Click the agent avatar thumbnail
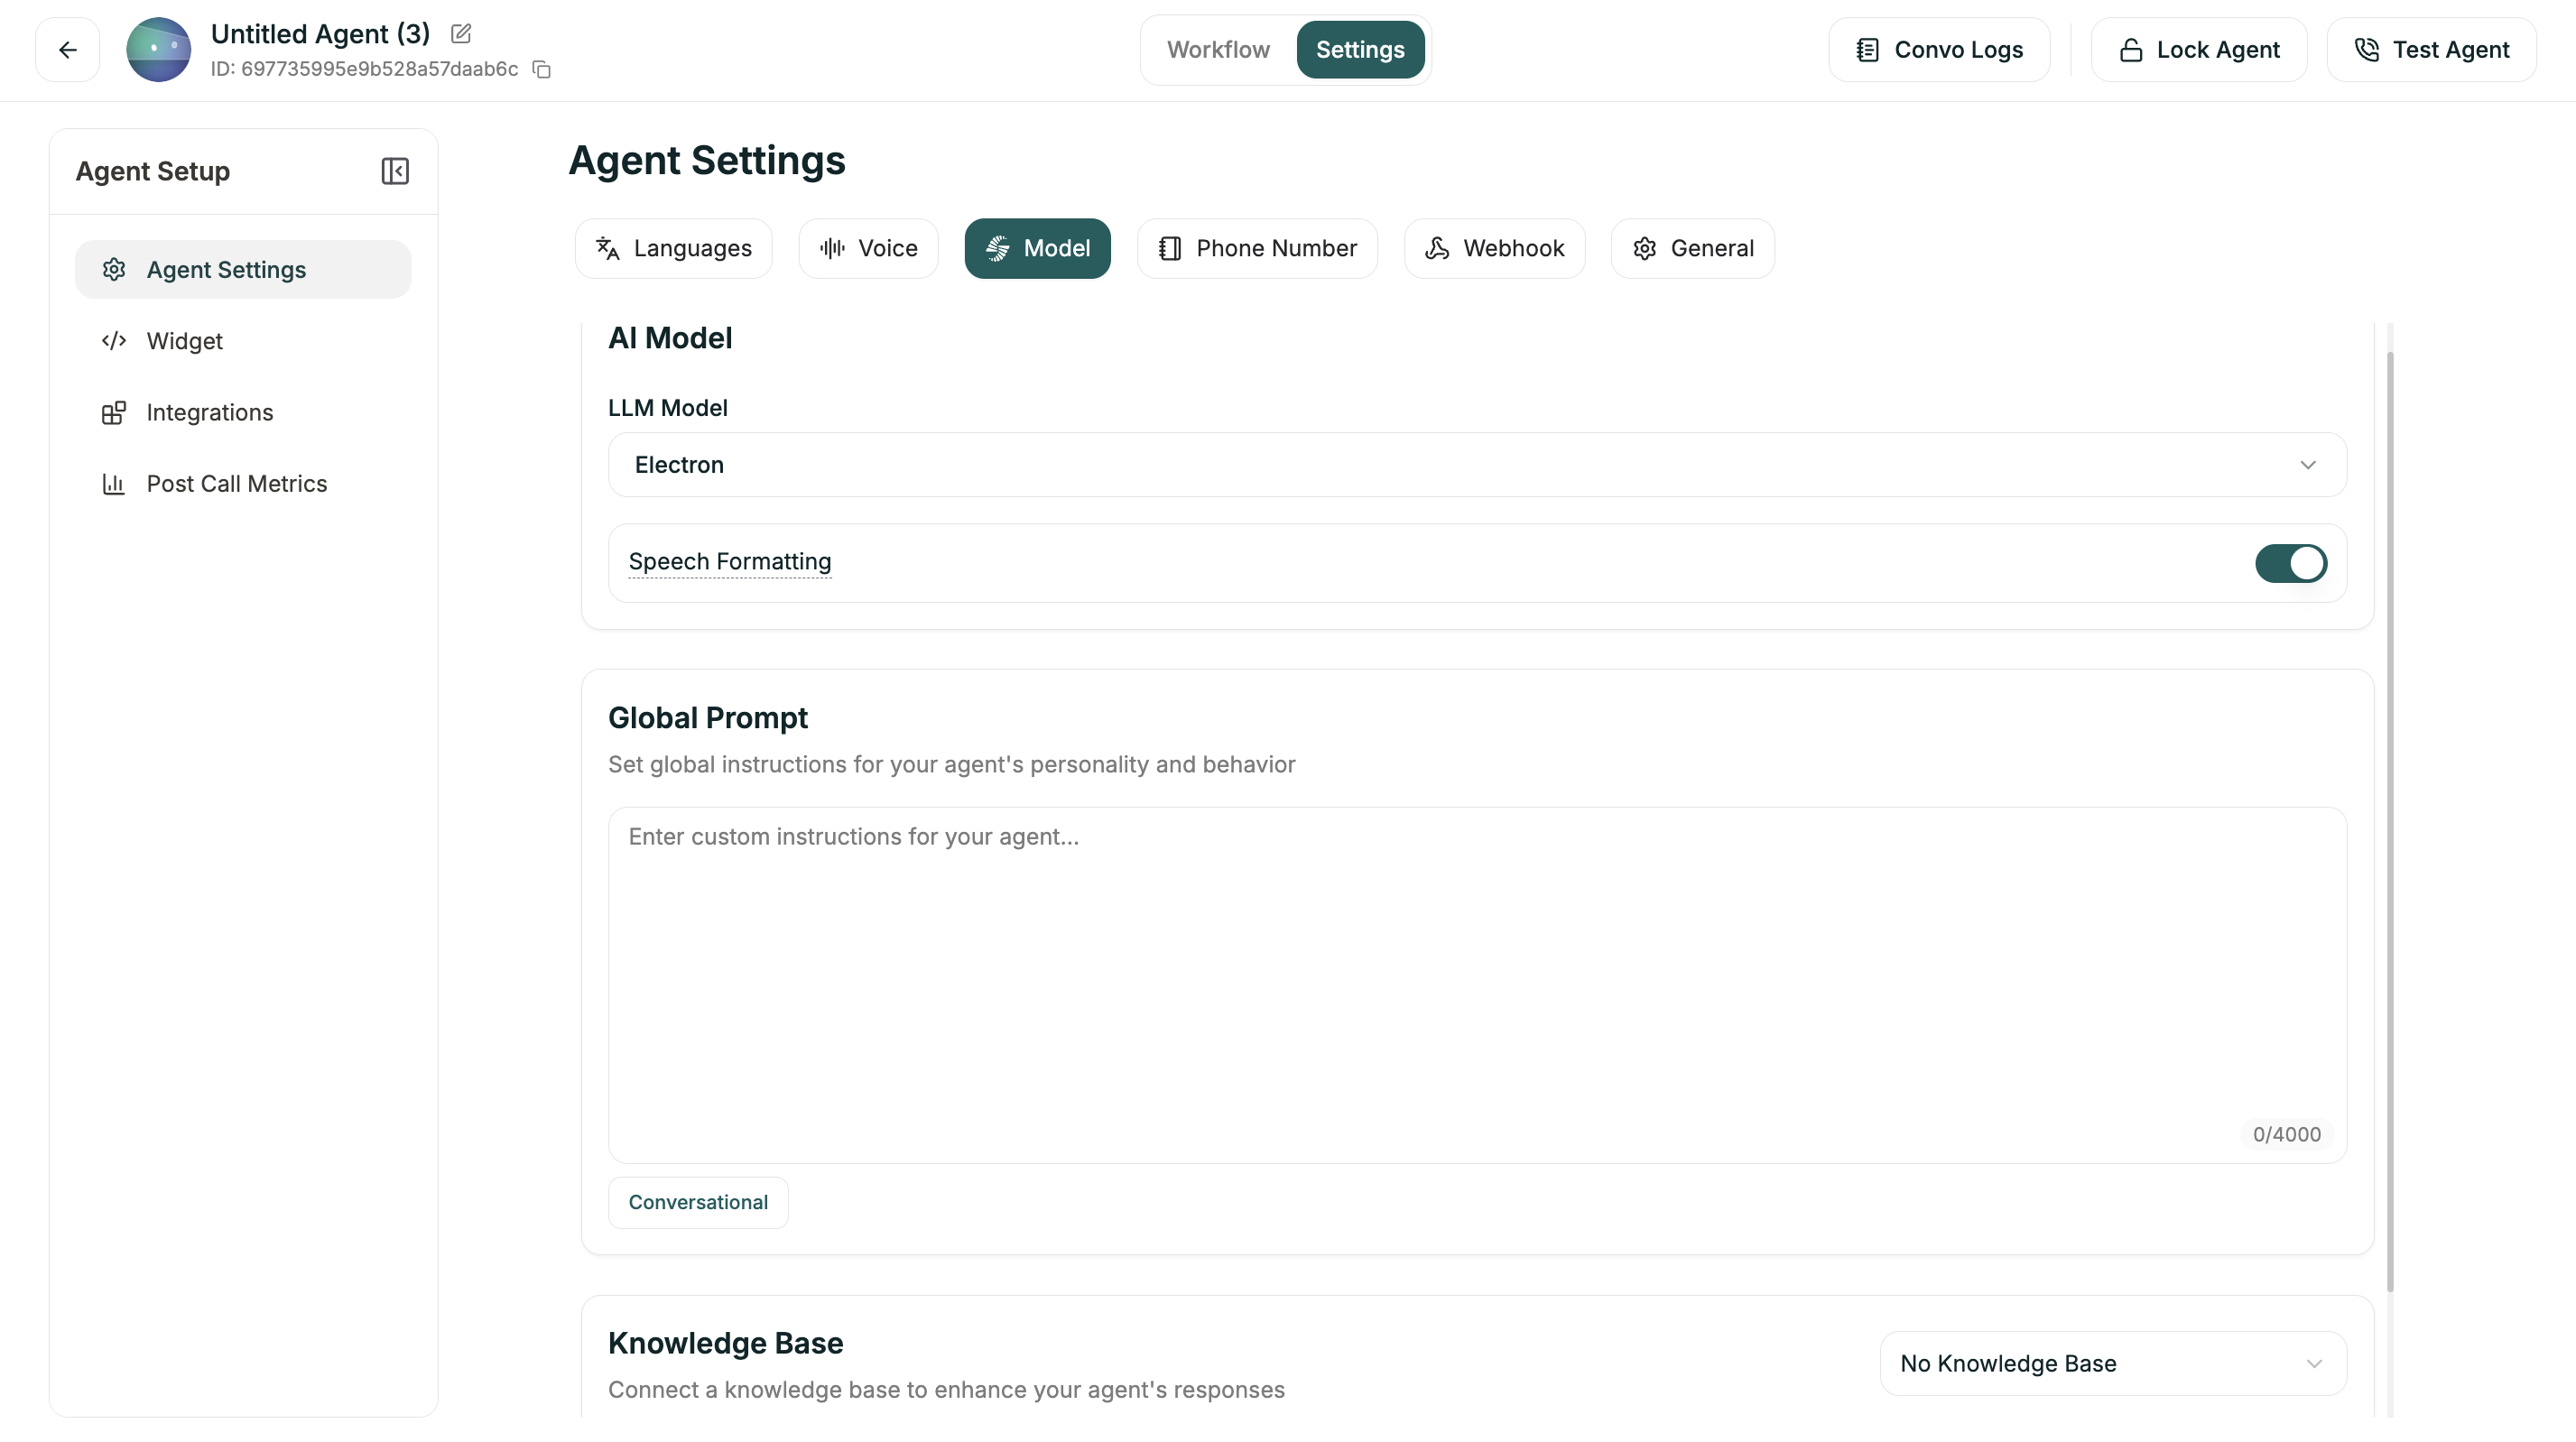Image resolution: width=2576 pixels, height=1442 pixels. pos(158,50)
